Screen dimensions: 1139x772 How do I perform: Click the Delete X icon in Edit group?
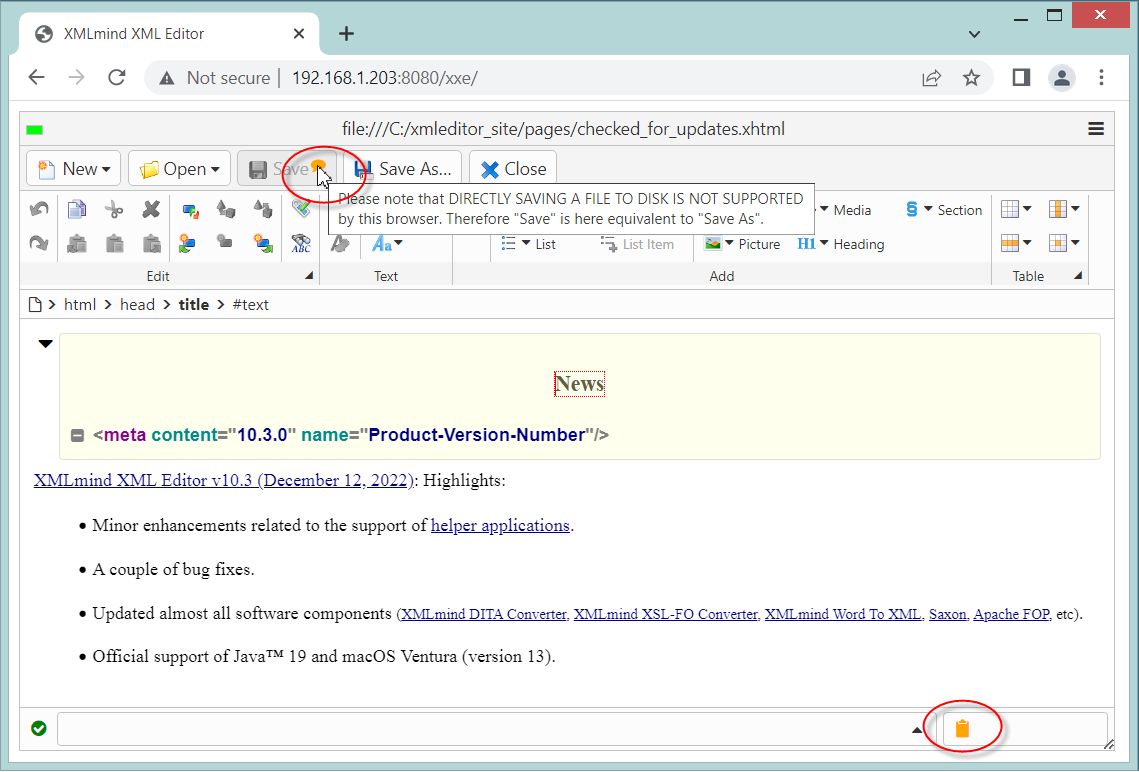pos(151,209)
